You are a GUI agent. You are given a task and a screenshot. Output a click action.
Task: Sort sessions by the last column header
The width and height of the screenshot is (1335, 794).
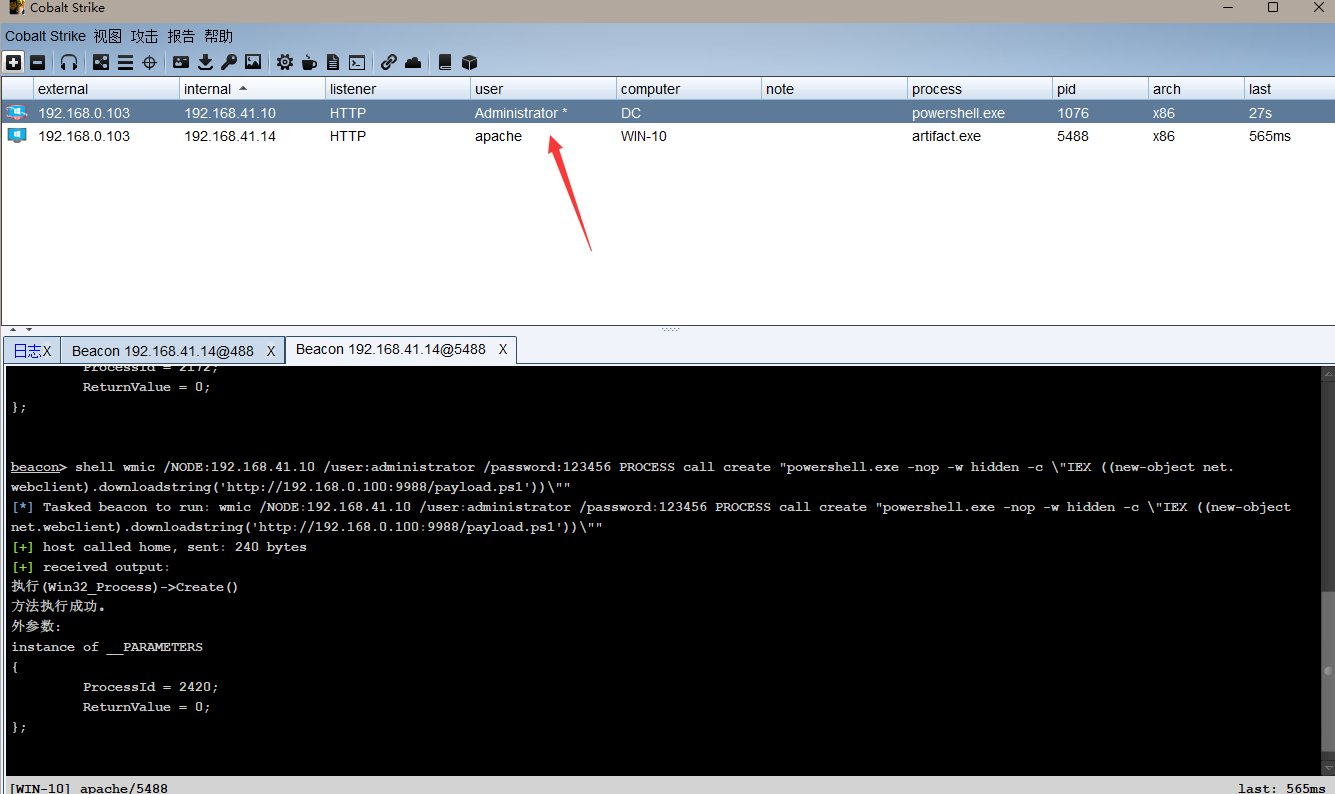(x=1289, y=89)
